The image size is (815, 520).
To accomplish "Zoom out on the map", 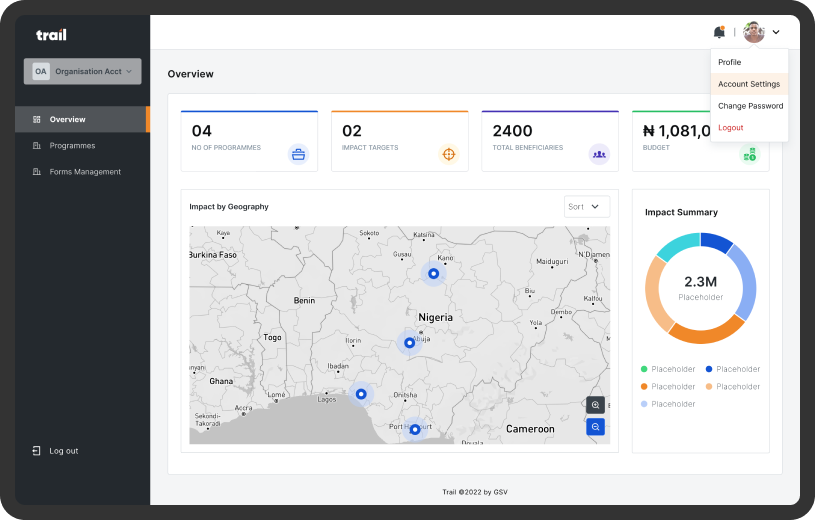I will [595, 427].
